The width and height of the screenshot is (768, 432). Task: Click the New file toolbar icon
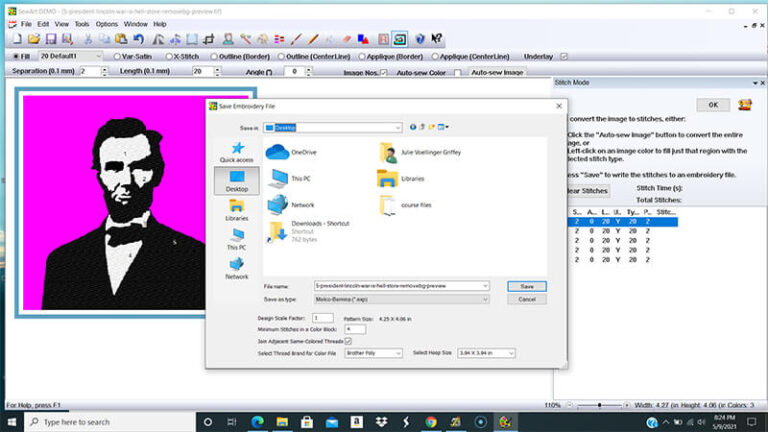coord(17,39)
